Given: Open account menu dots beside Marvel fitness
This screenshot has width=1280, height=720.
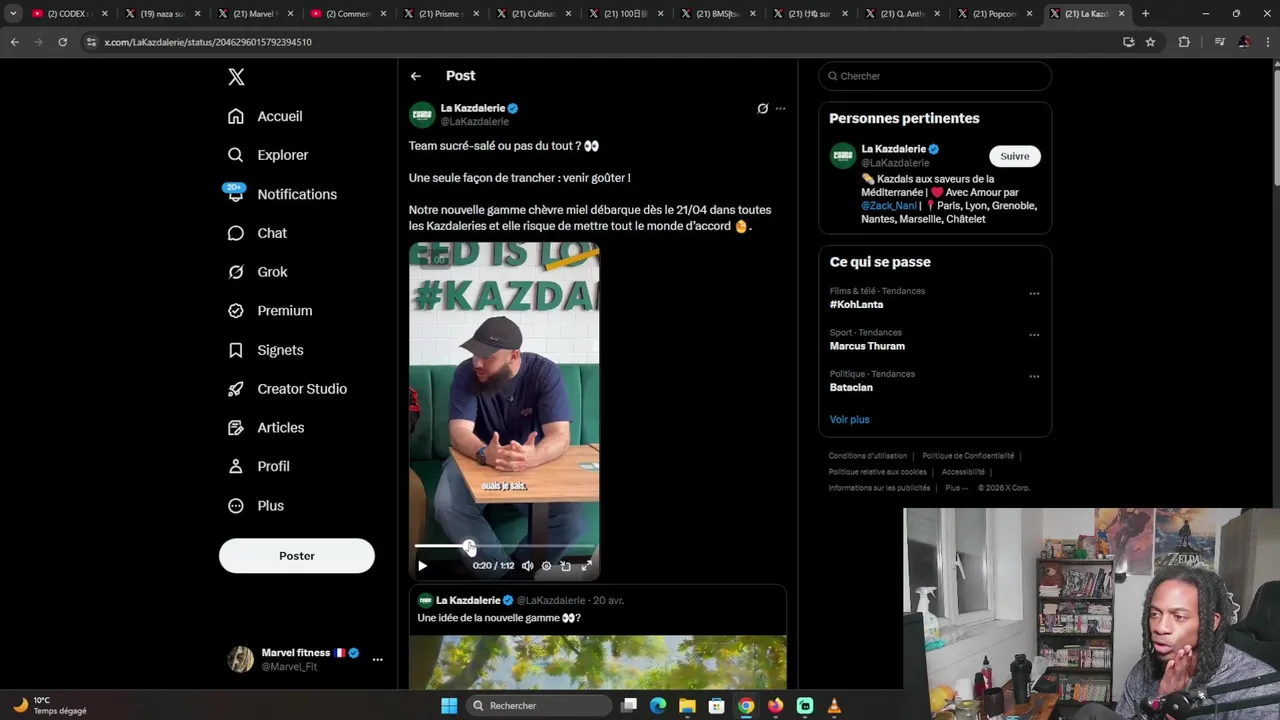Looking at the screenshot, I should click(x=377, y=659).
